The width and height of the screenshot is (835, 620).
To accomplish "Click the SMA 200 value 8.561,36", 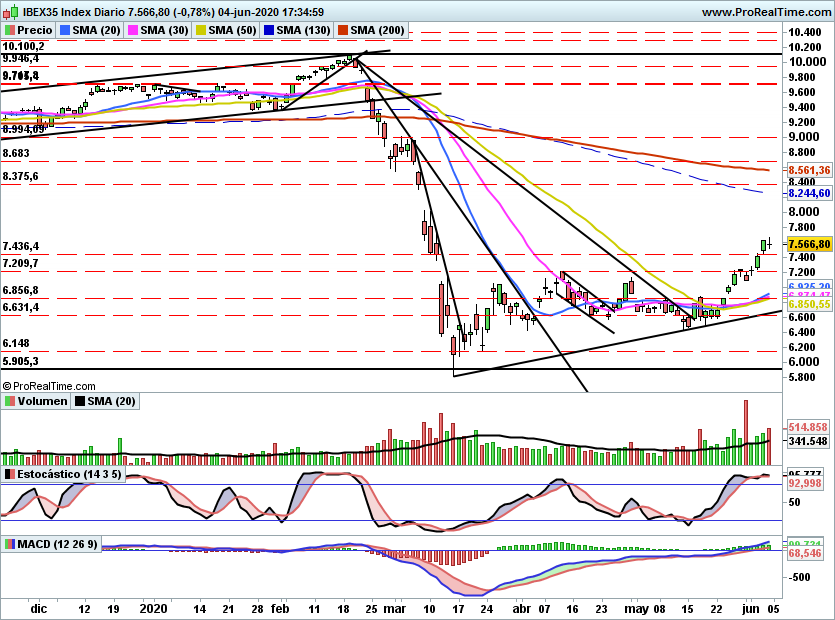I will coord(809,170).
